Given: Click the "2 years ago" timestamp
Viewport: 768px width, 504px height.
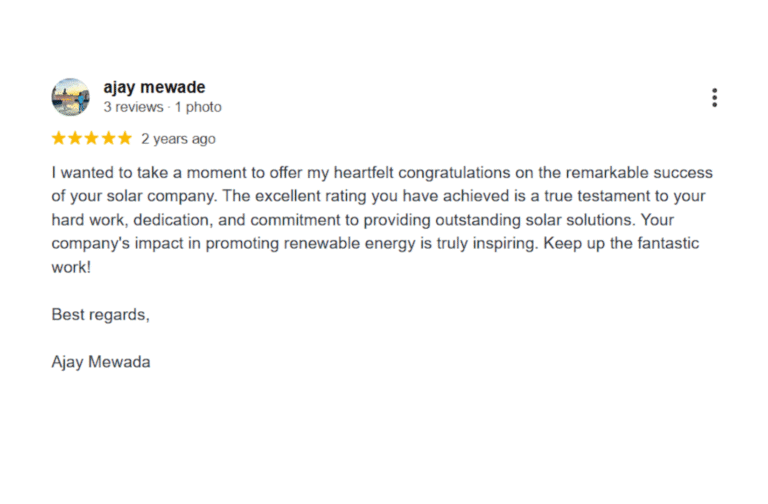Looking at the screenshot, I should [178, 139].
